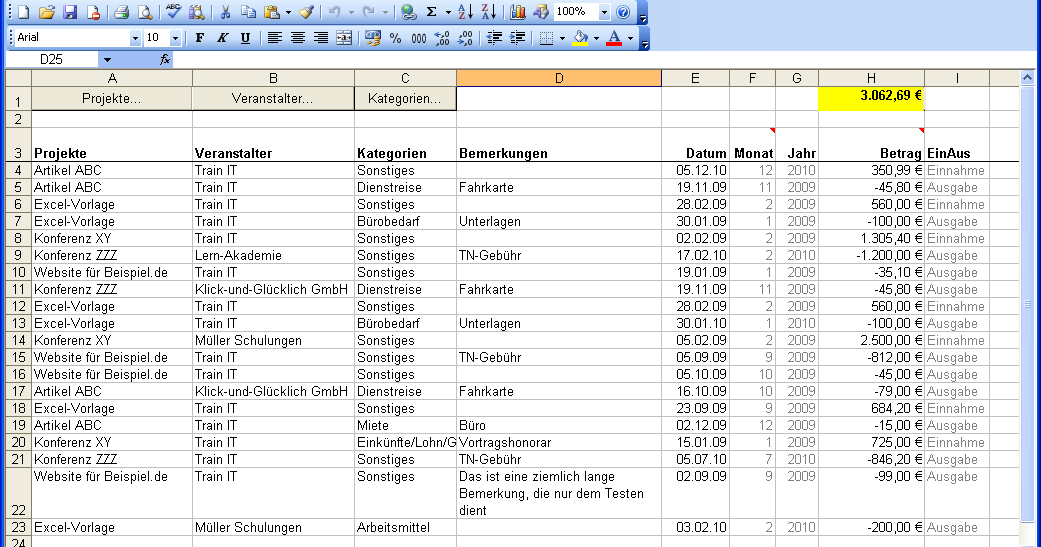Apply the percent style
The height and width of the screenshot is (547, 1041).
[x=396, y=38]
